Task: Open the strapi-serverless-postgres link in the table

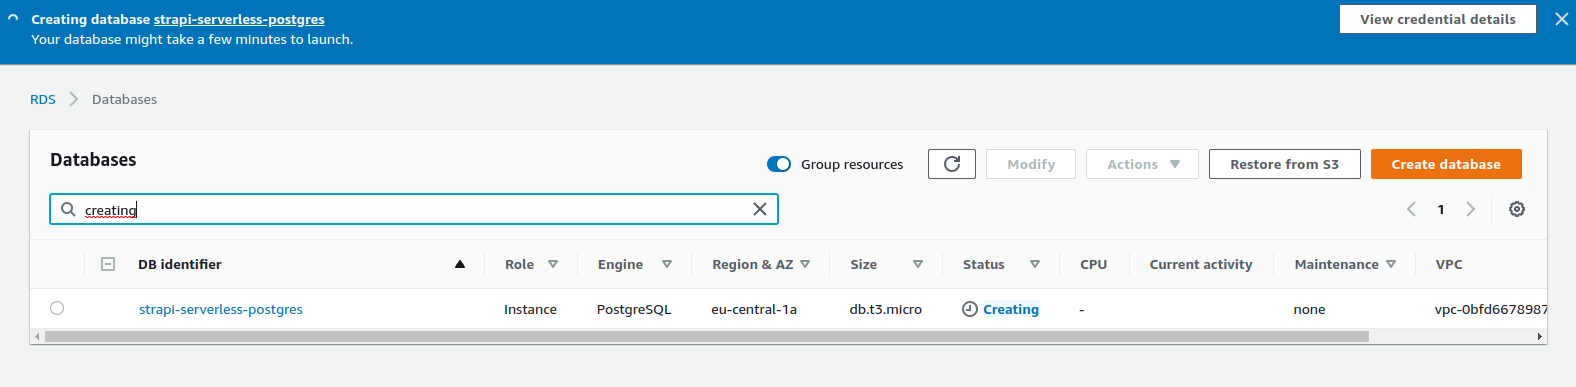Action: pos(221,309)
